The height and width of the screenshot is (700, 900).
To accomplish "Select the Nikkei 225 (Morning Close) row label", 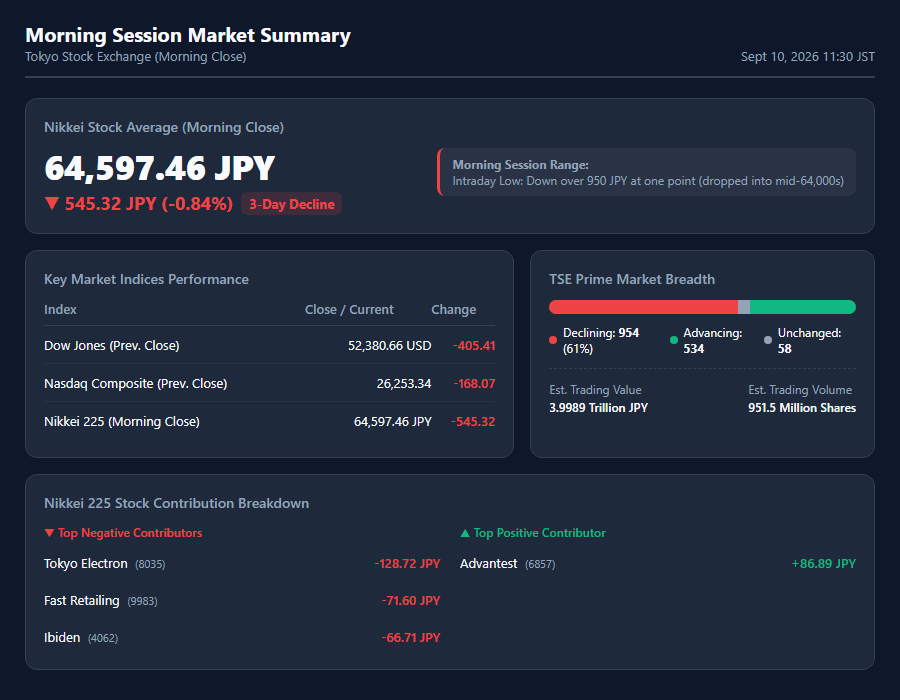I will click(122, 422).
